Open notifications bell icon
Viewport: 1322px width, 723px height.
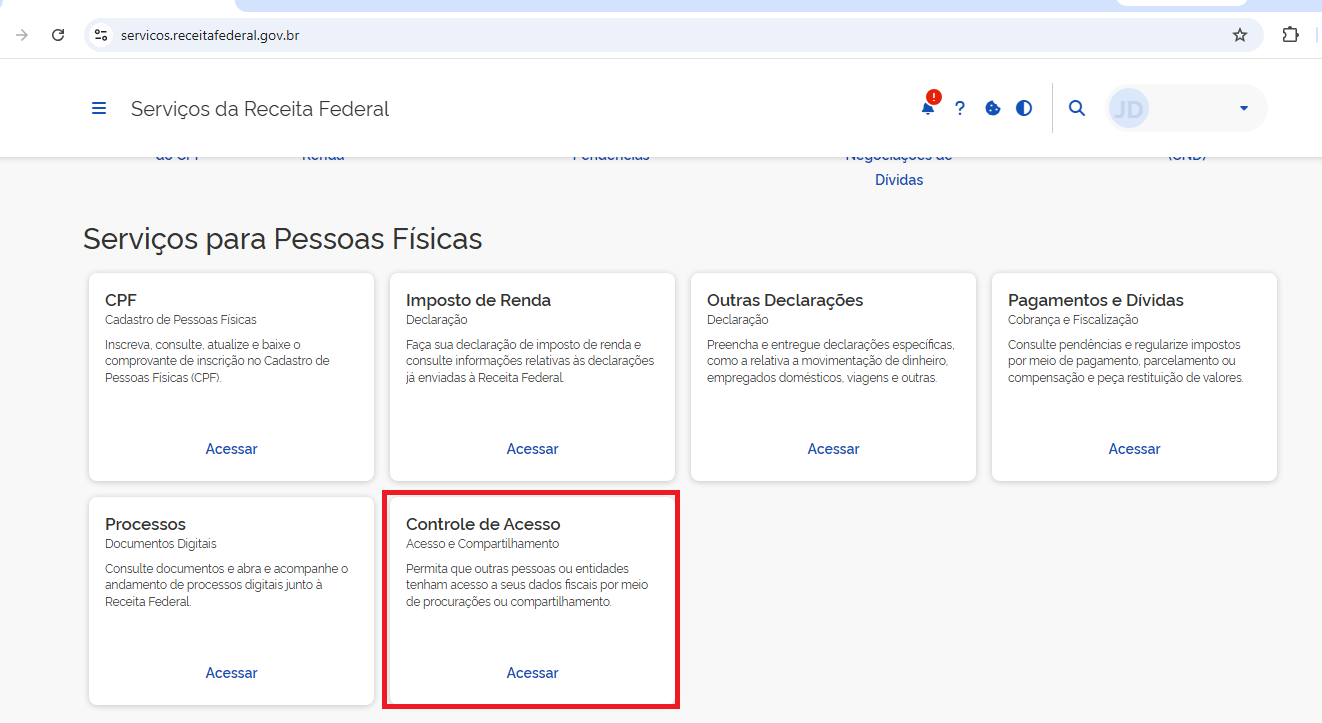click(x=928, y=108)
